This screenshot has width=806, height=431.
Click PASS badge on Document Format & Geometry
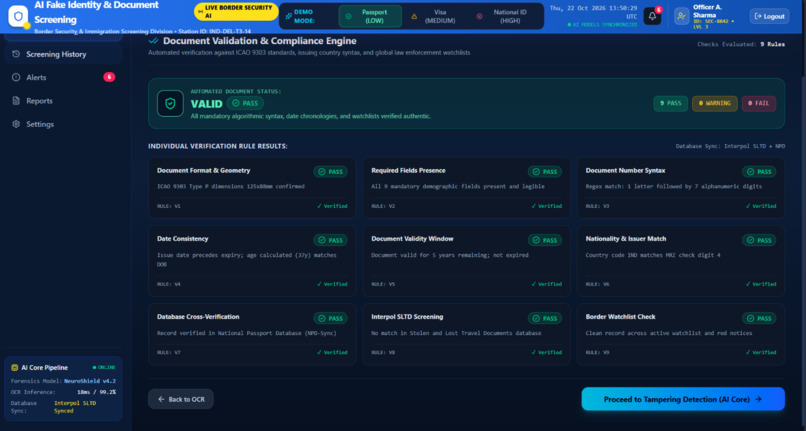pos(331,172)
